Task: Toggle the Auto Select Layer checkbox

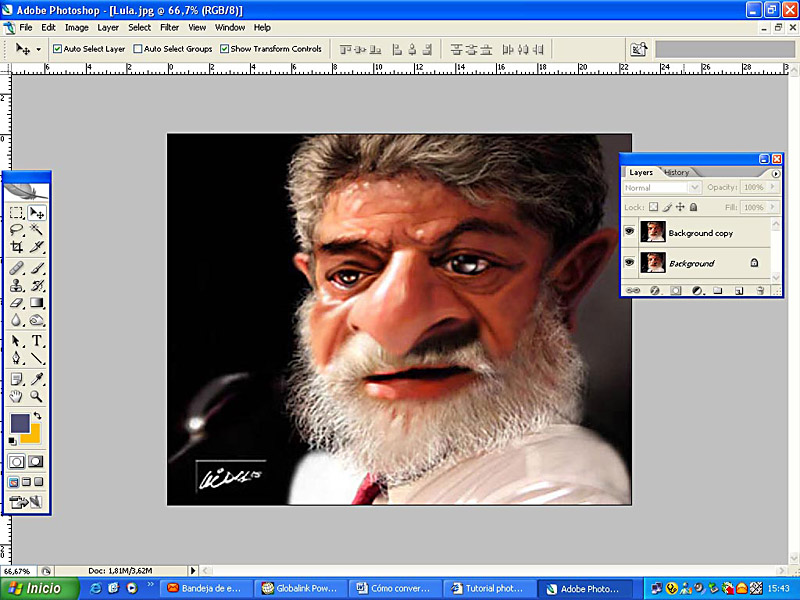Action: (x=58, y=48)
